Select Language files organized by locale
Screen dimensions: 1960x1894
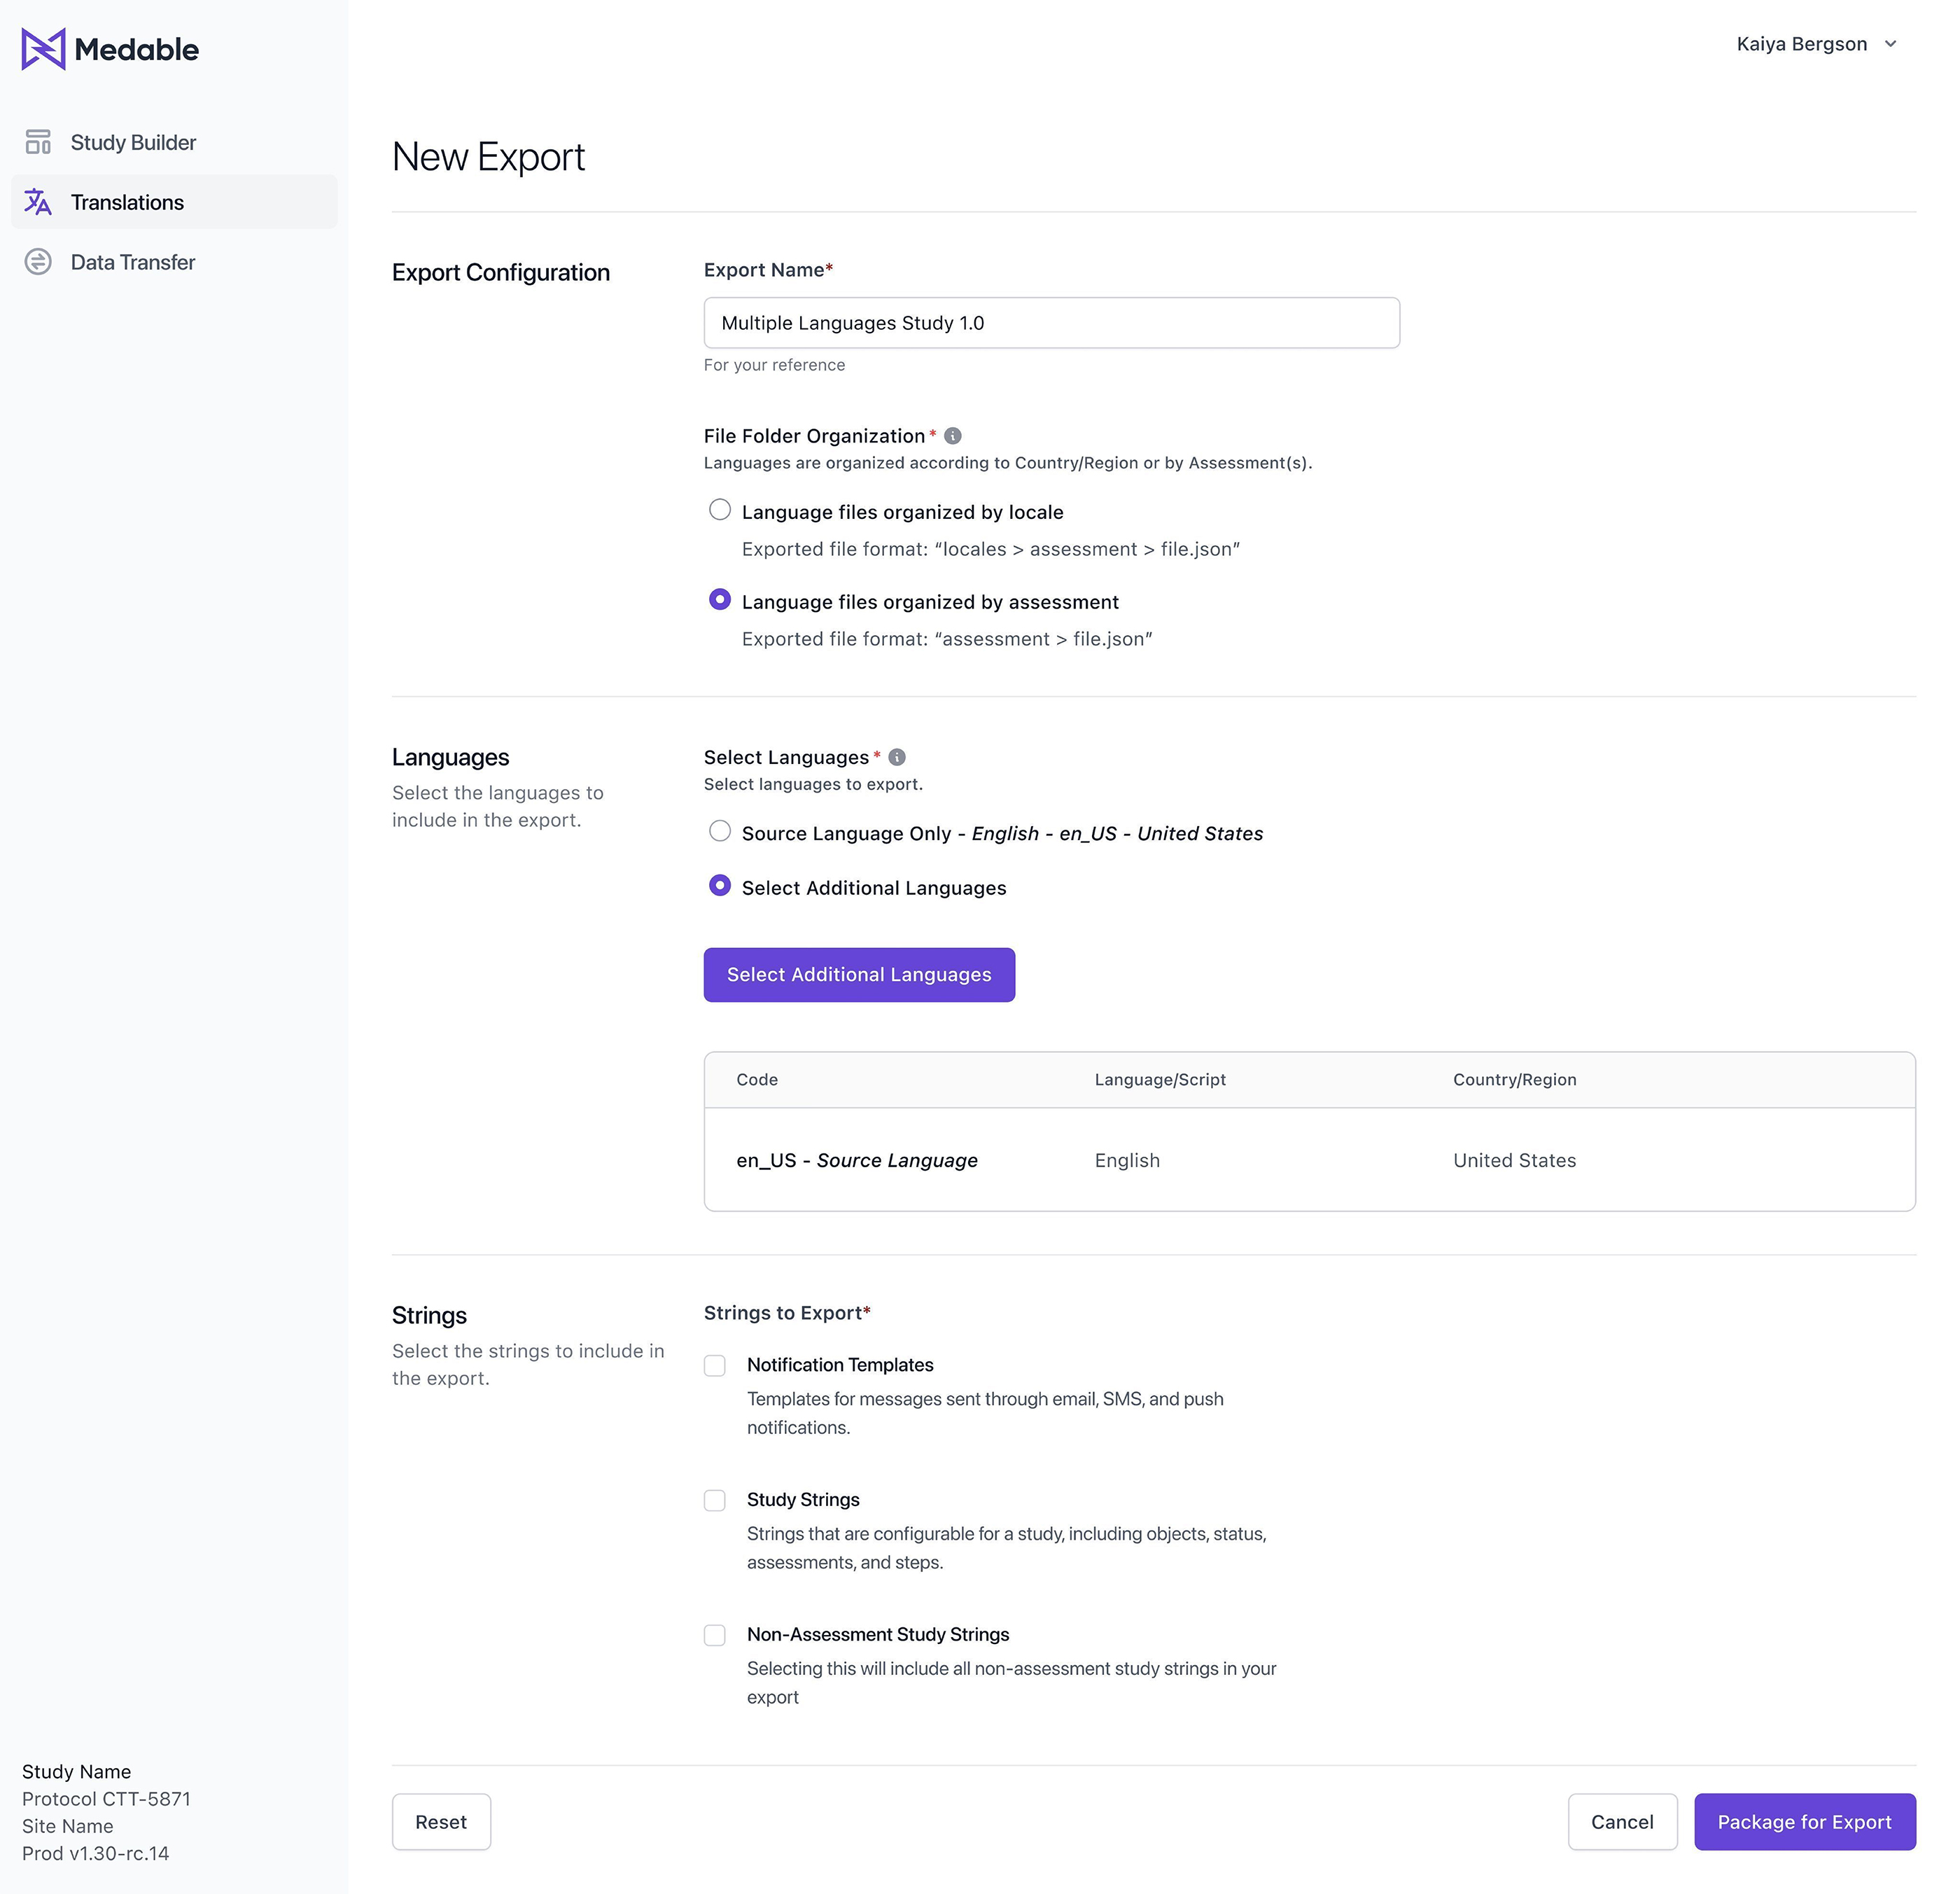pyautogui.click(x=720, y=510)
